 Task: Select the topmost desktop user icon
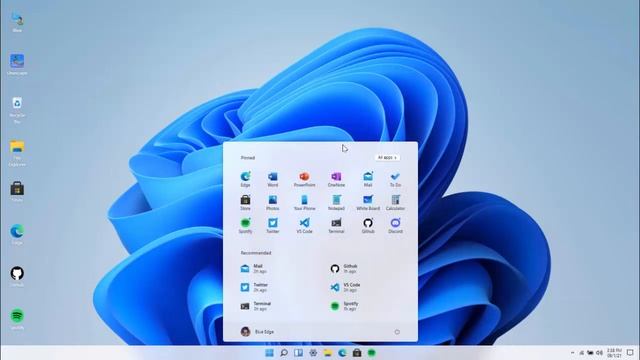click(17, 22)
